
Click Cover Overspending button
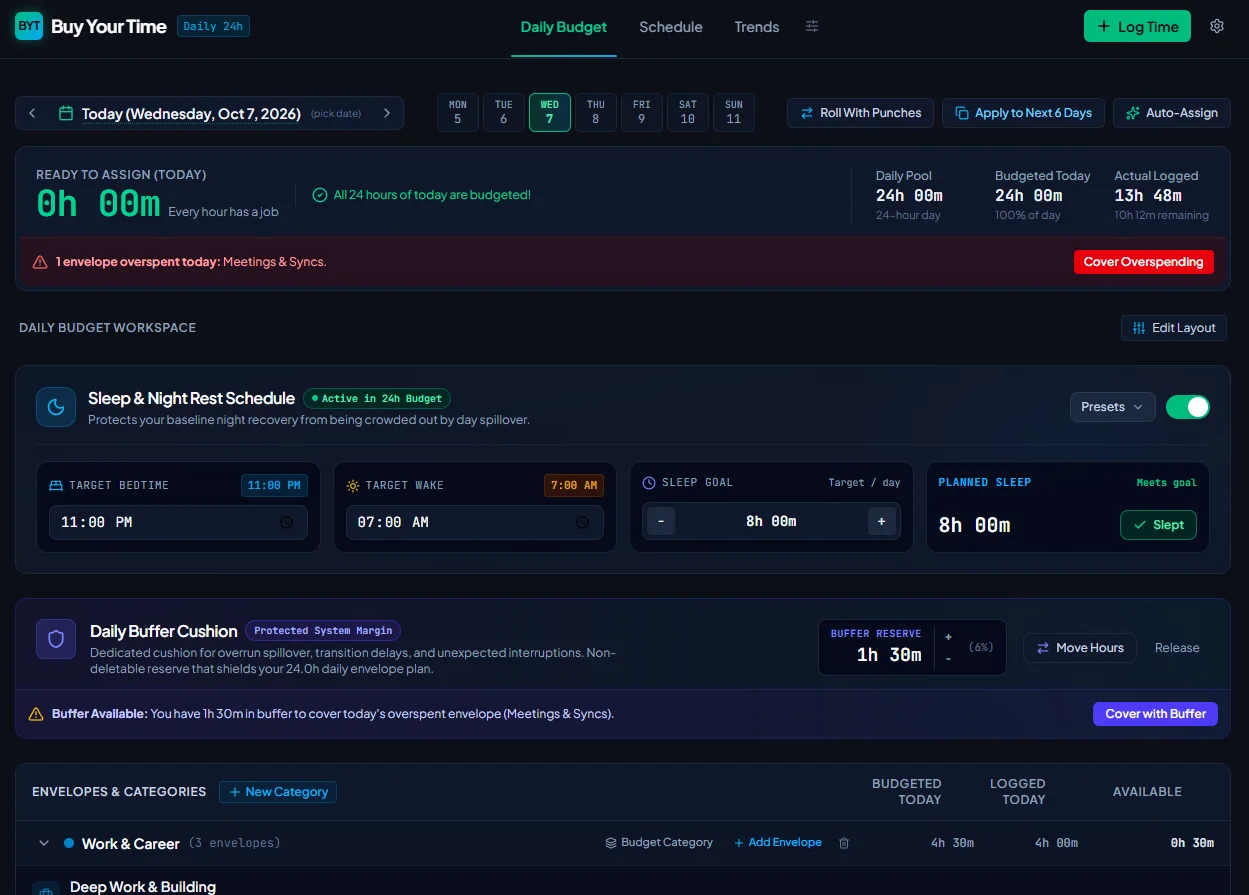click(1144, 262)
